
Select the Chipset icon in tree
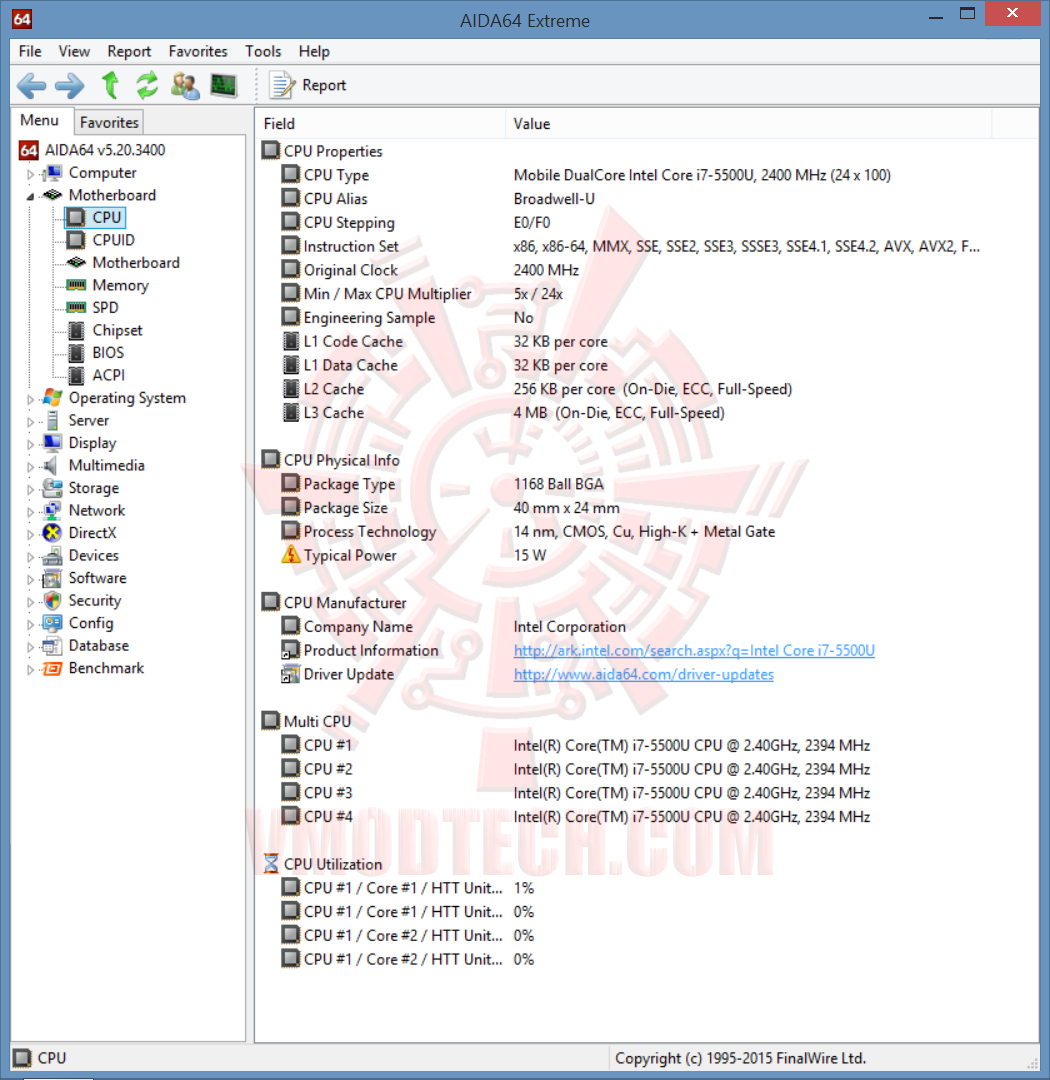pyautogui.click(x=76, y=331)
